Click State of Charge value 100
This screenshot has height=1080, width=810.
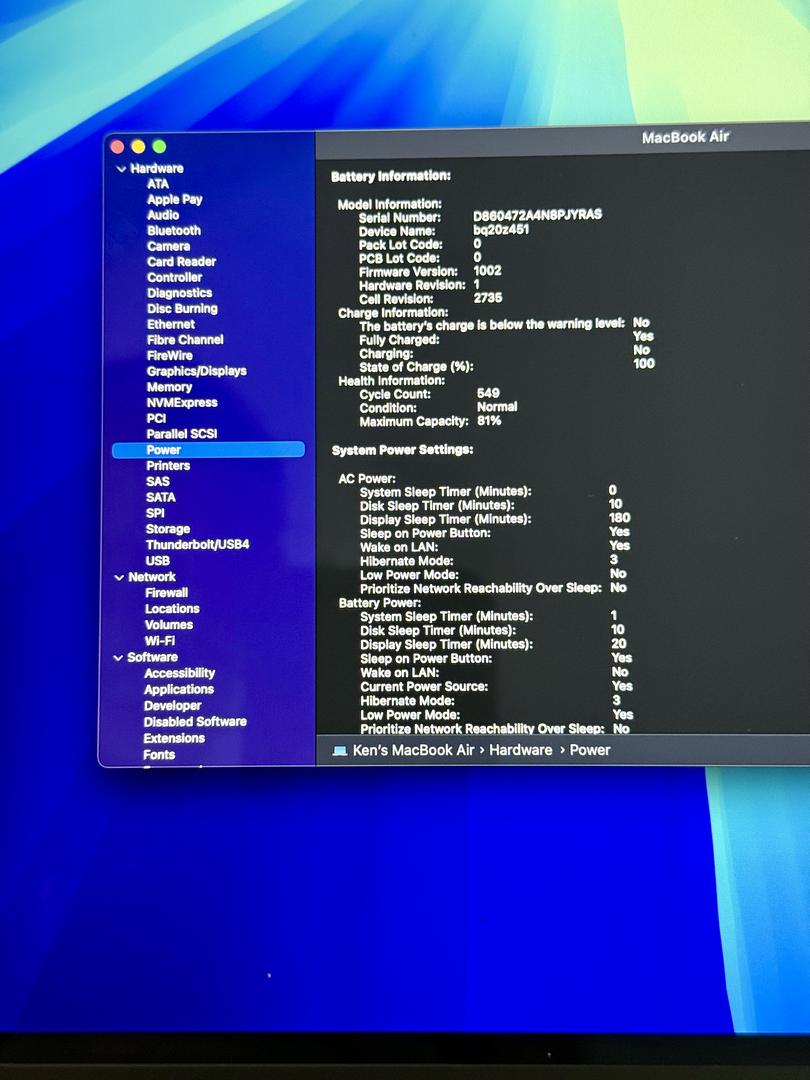[x=644, y=364]
